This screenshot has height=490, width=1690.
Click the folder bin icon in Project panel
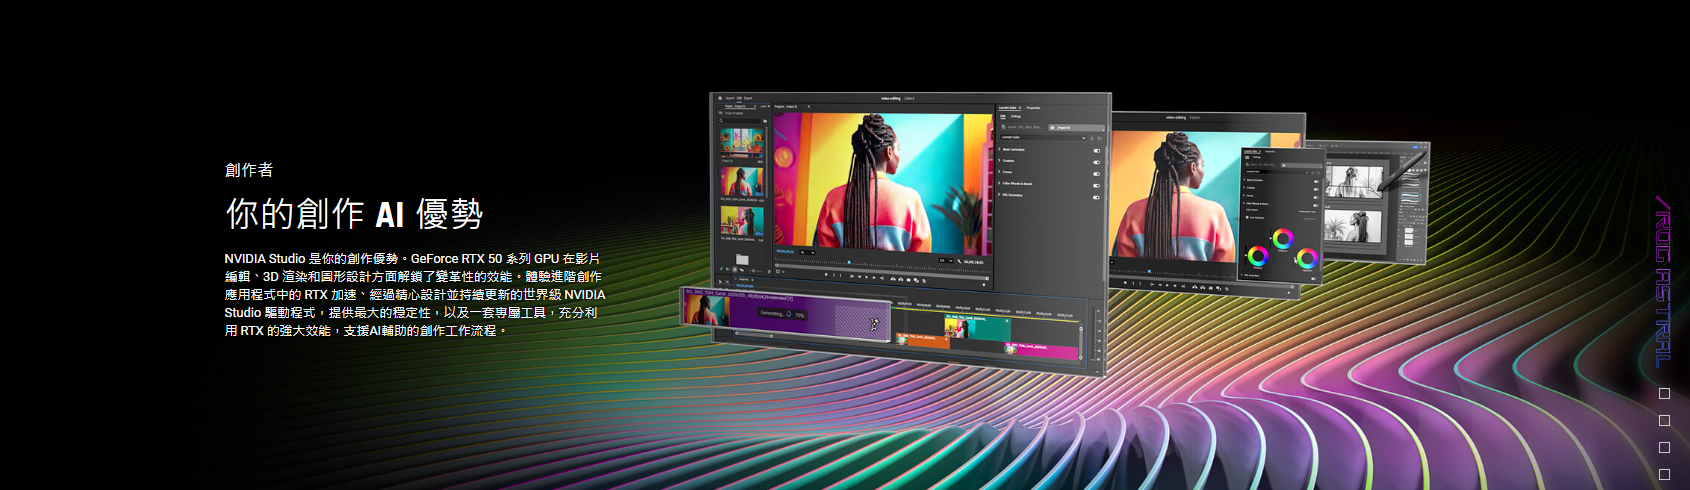pos(742,259)
